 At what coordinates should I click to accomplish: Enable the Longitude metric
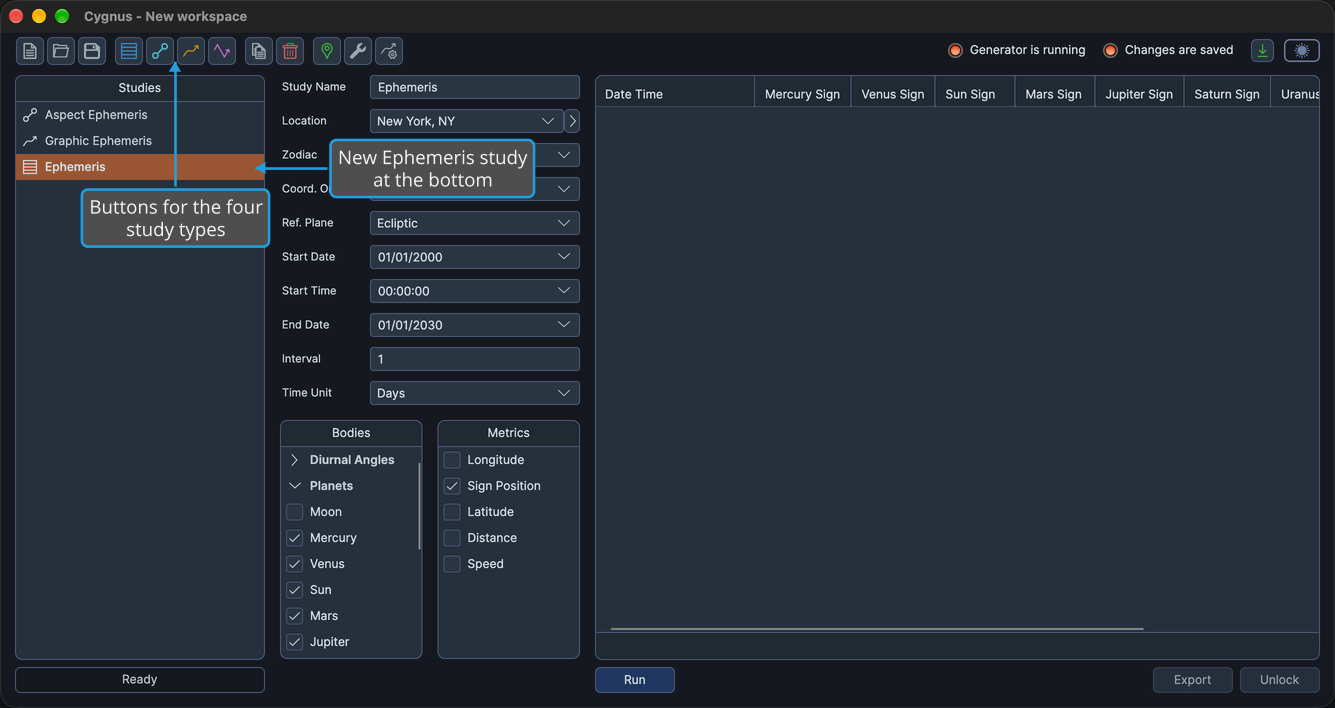(x=452, y=460)
